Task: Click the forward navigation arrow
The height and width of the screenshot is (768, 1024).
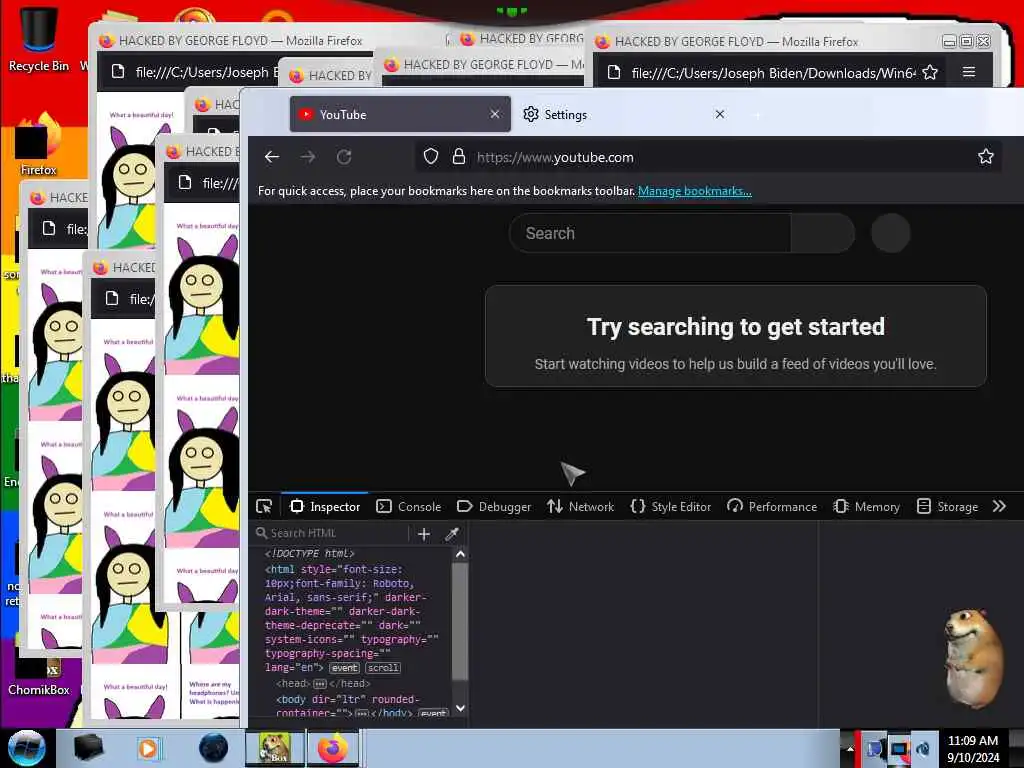Action: click(x=308, y=157)
